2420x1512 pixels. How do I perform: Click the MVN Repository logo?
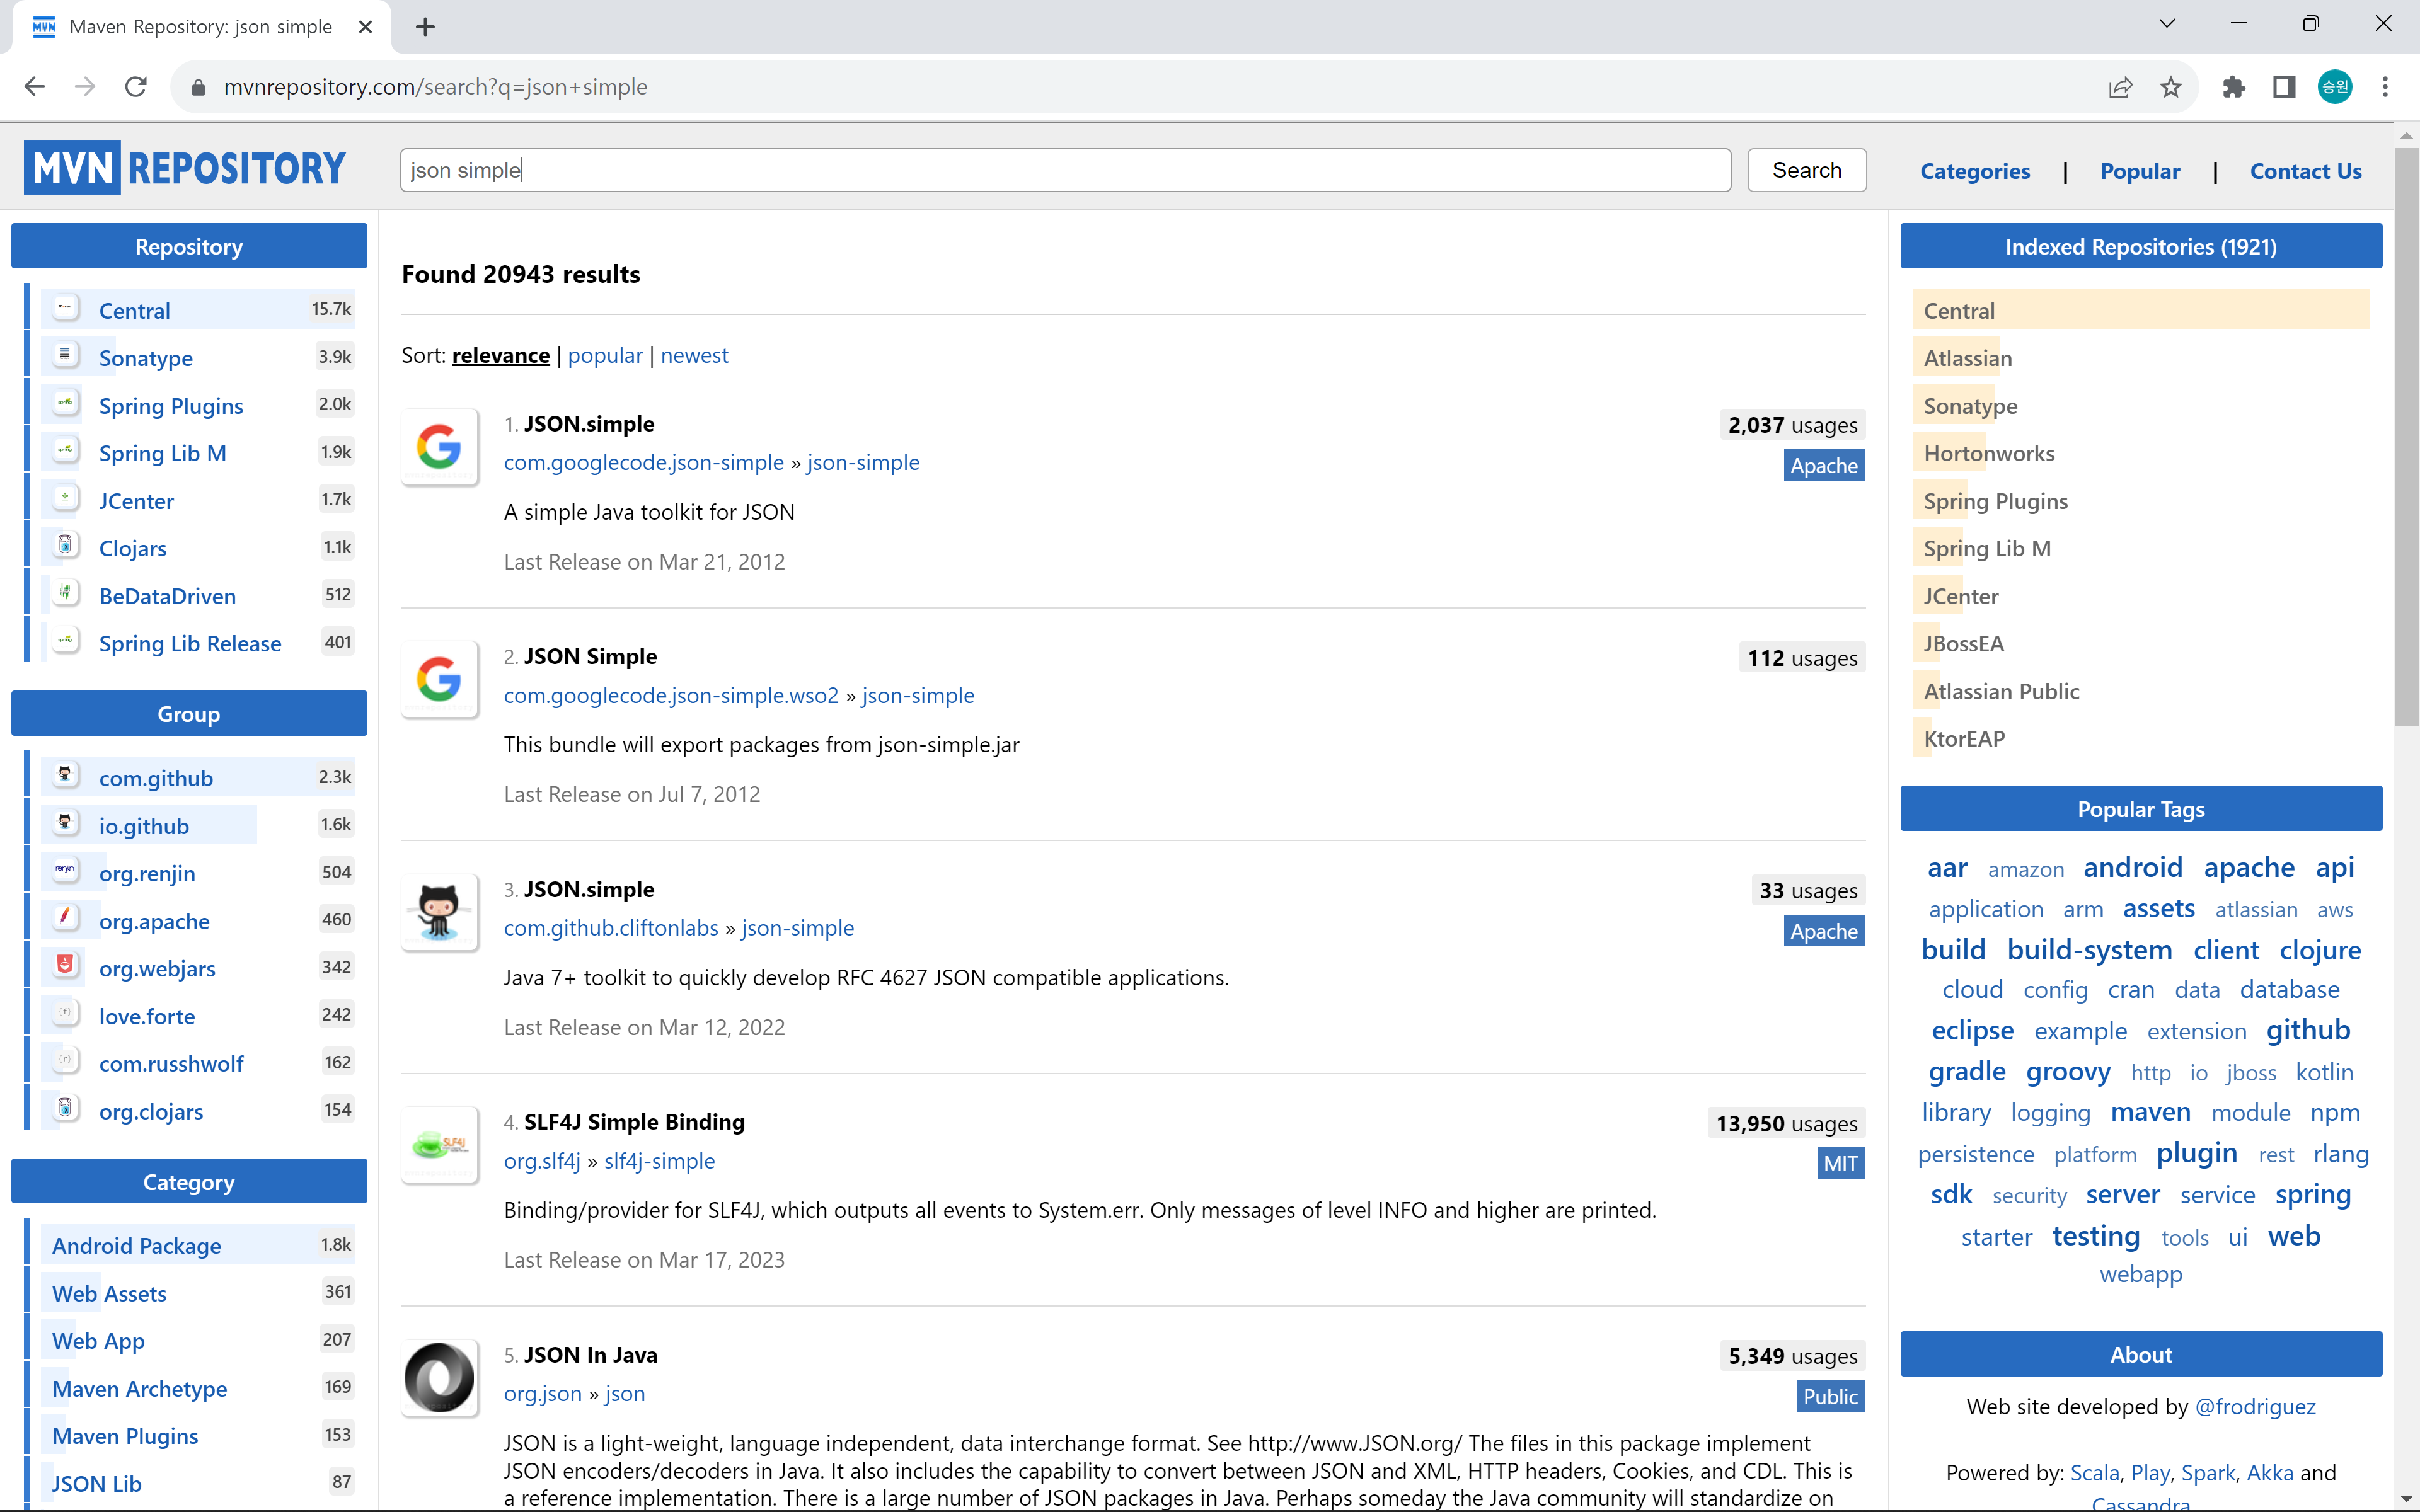pyautogui.click(x=185, y=168)
